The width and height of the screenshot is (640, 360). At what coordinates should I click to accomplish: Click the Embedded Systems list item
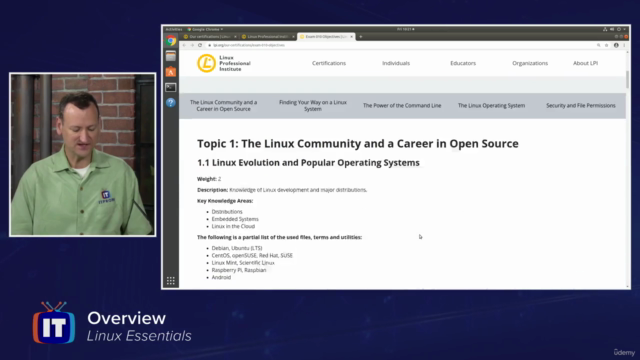[235, 219]
